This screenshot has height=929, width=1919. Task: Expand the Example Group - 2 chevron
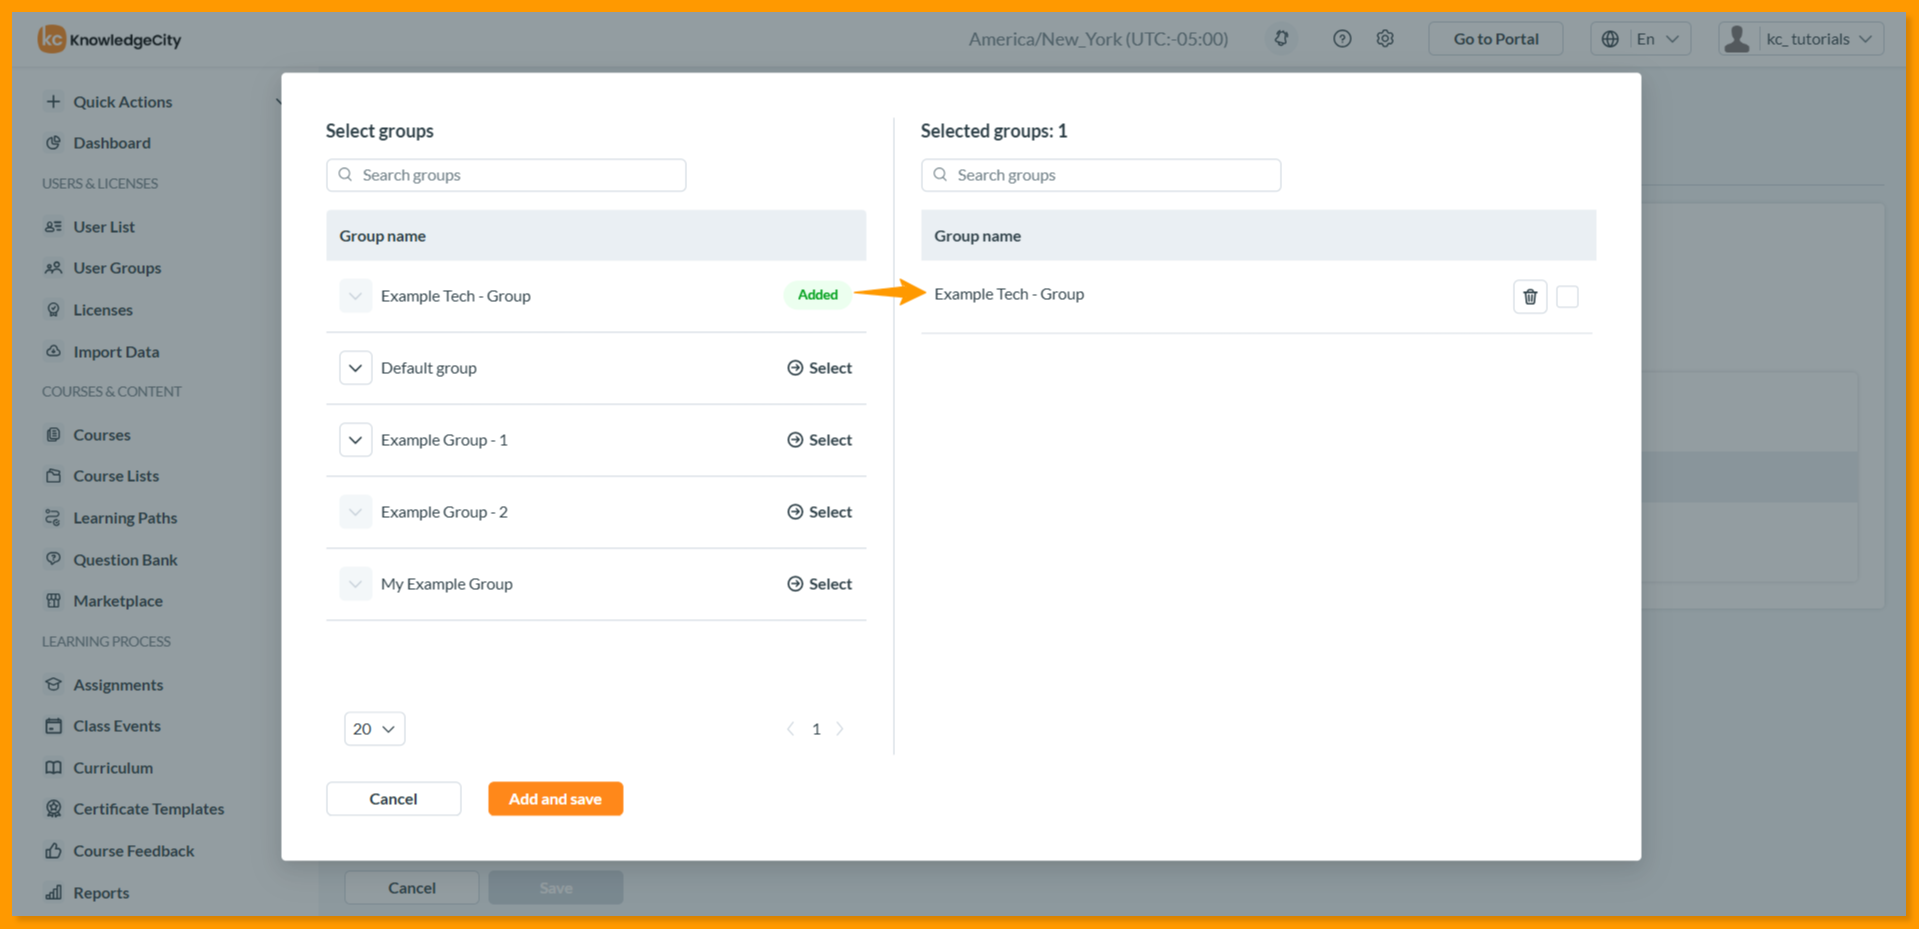pyautogui.click(x=355, y=512)
